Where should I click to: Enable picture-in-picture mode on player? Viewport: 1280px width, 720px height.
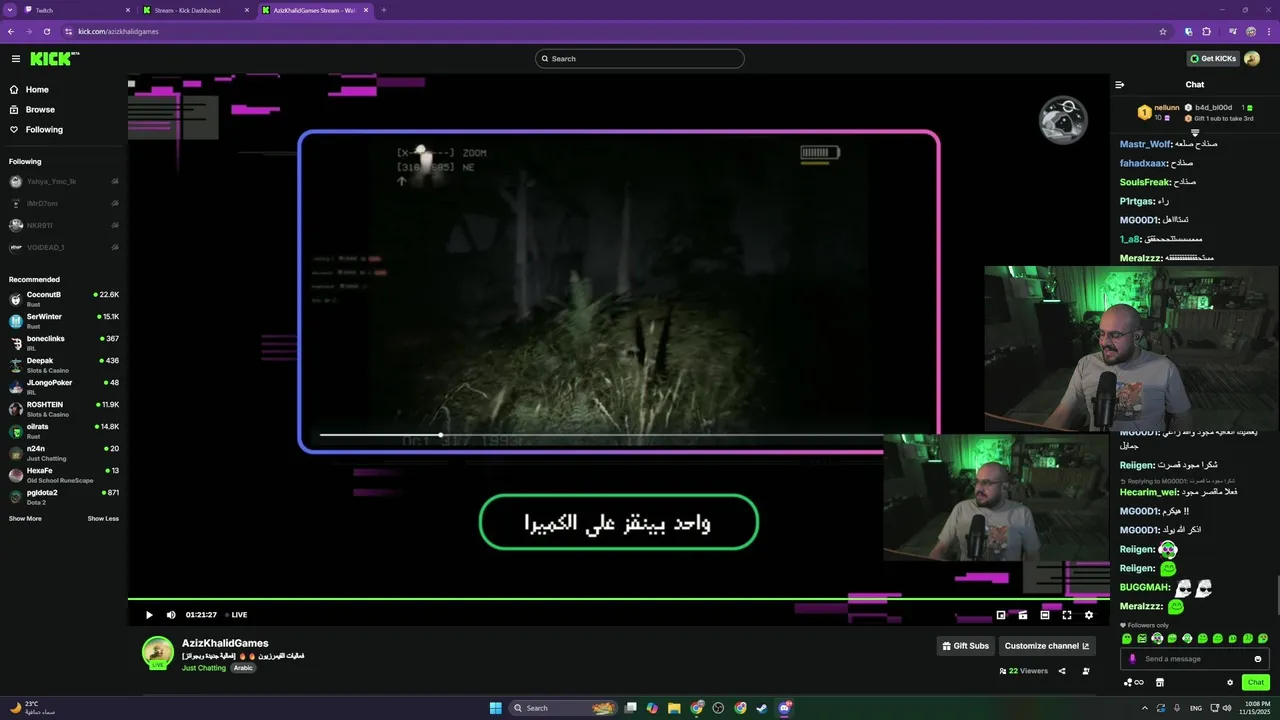coord(1001,615)
